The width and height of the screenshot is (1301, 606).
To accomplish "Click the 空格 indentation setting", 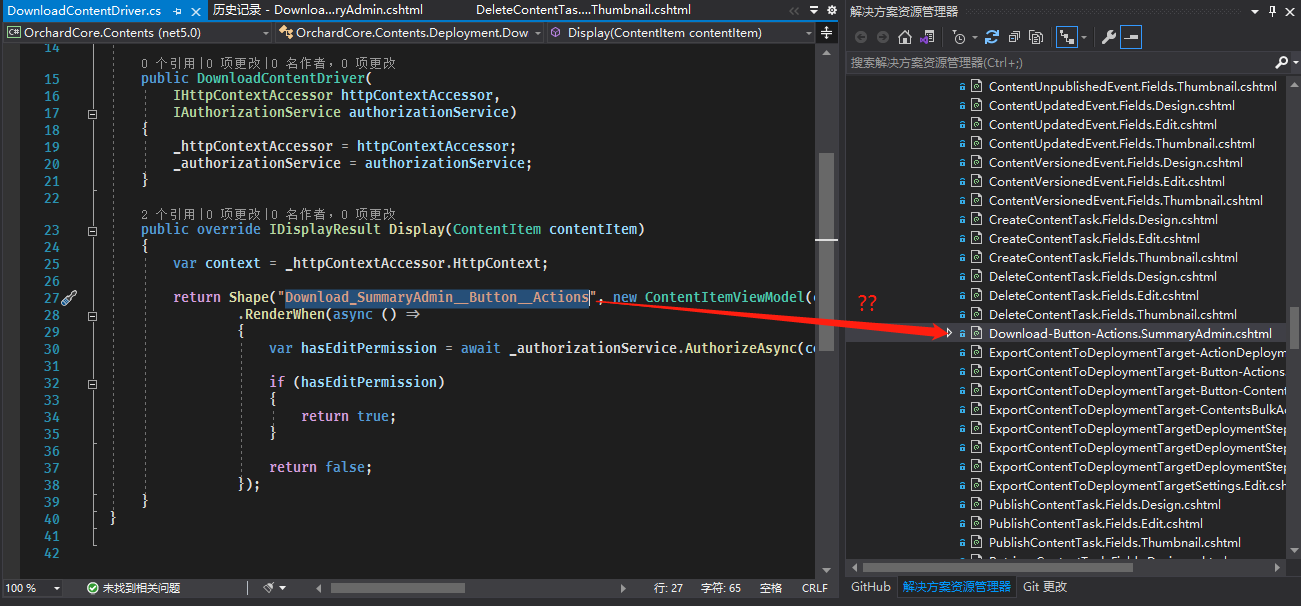I will click(x=771, y=588).
